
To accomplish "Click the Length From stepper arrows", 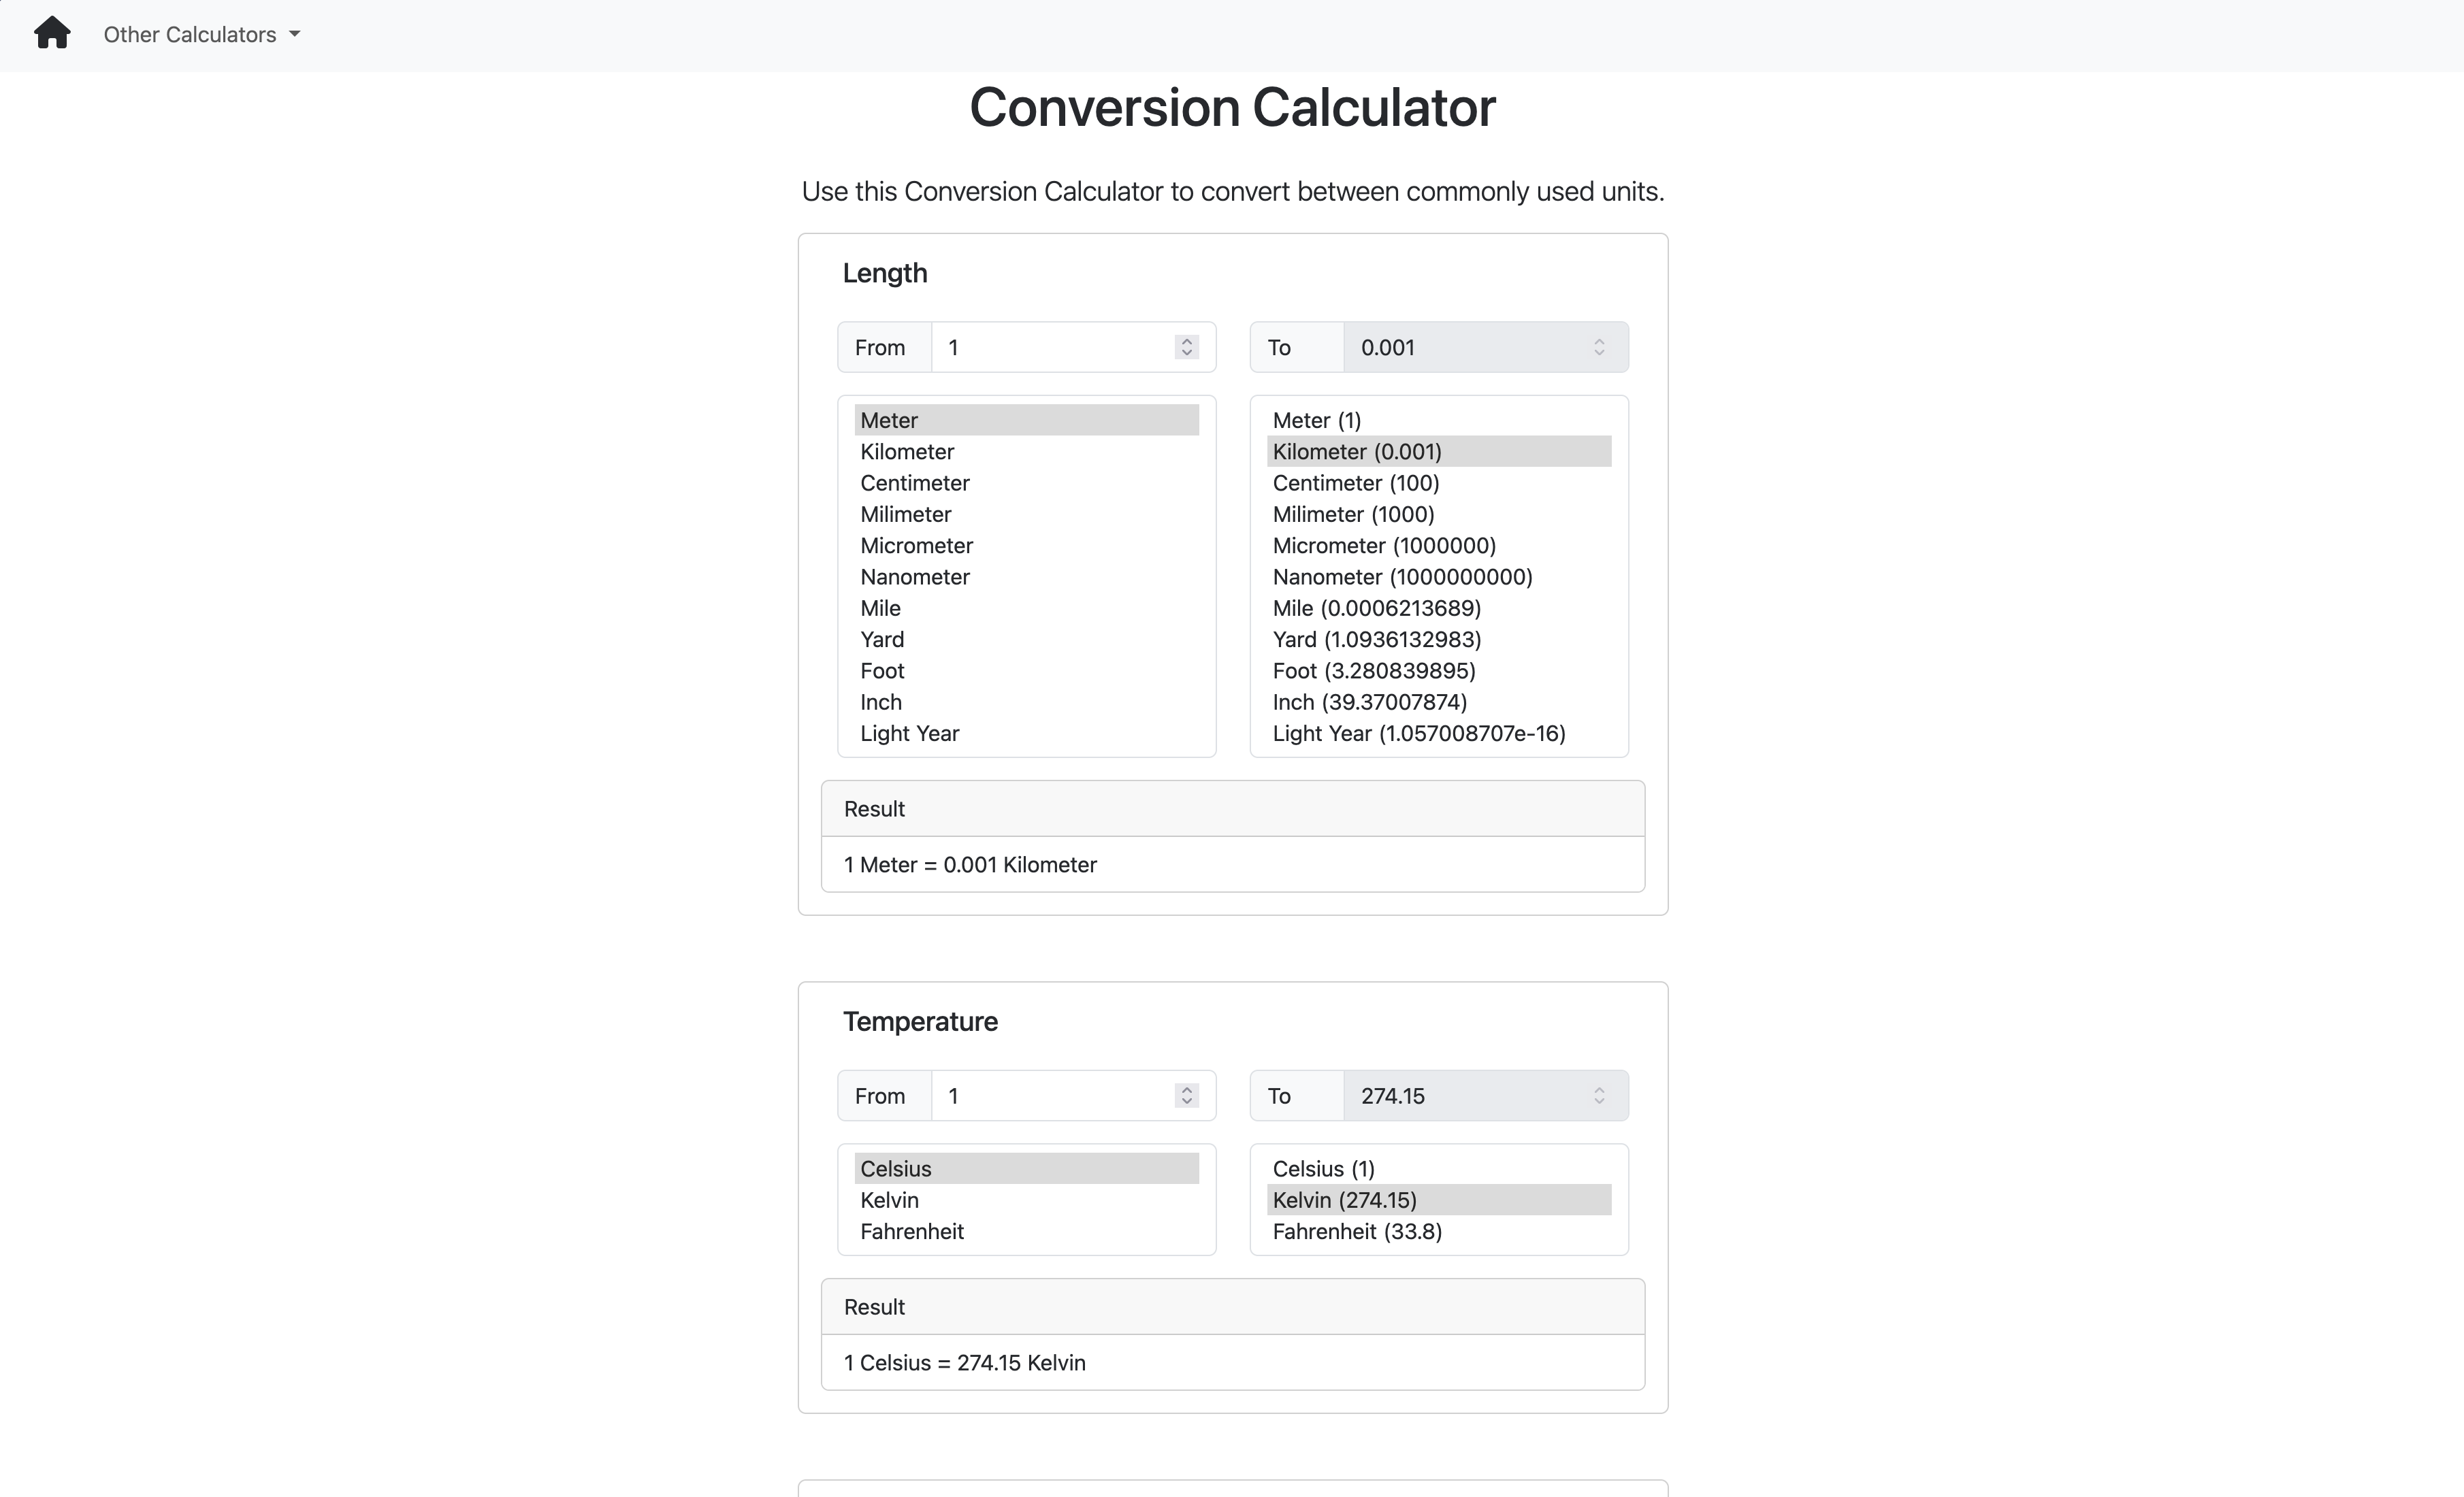I will pos(1186,347).
